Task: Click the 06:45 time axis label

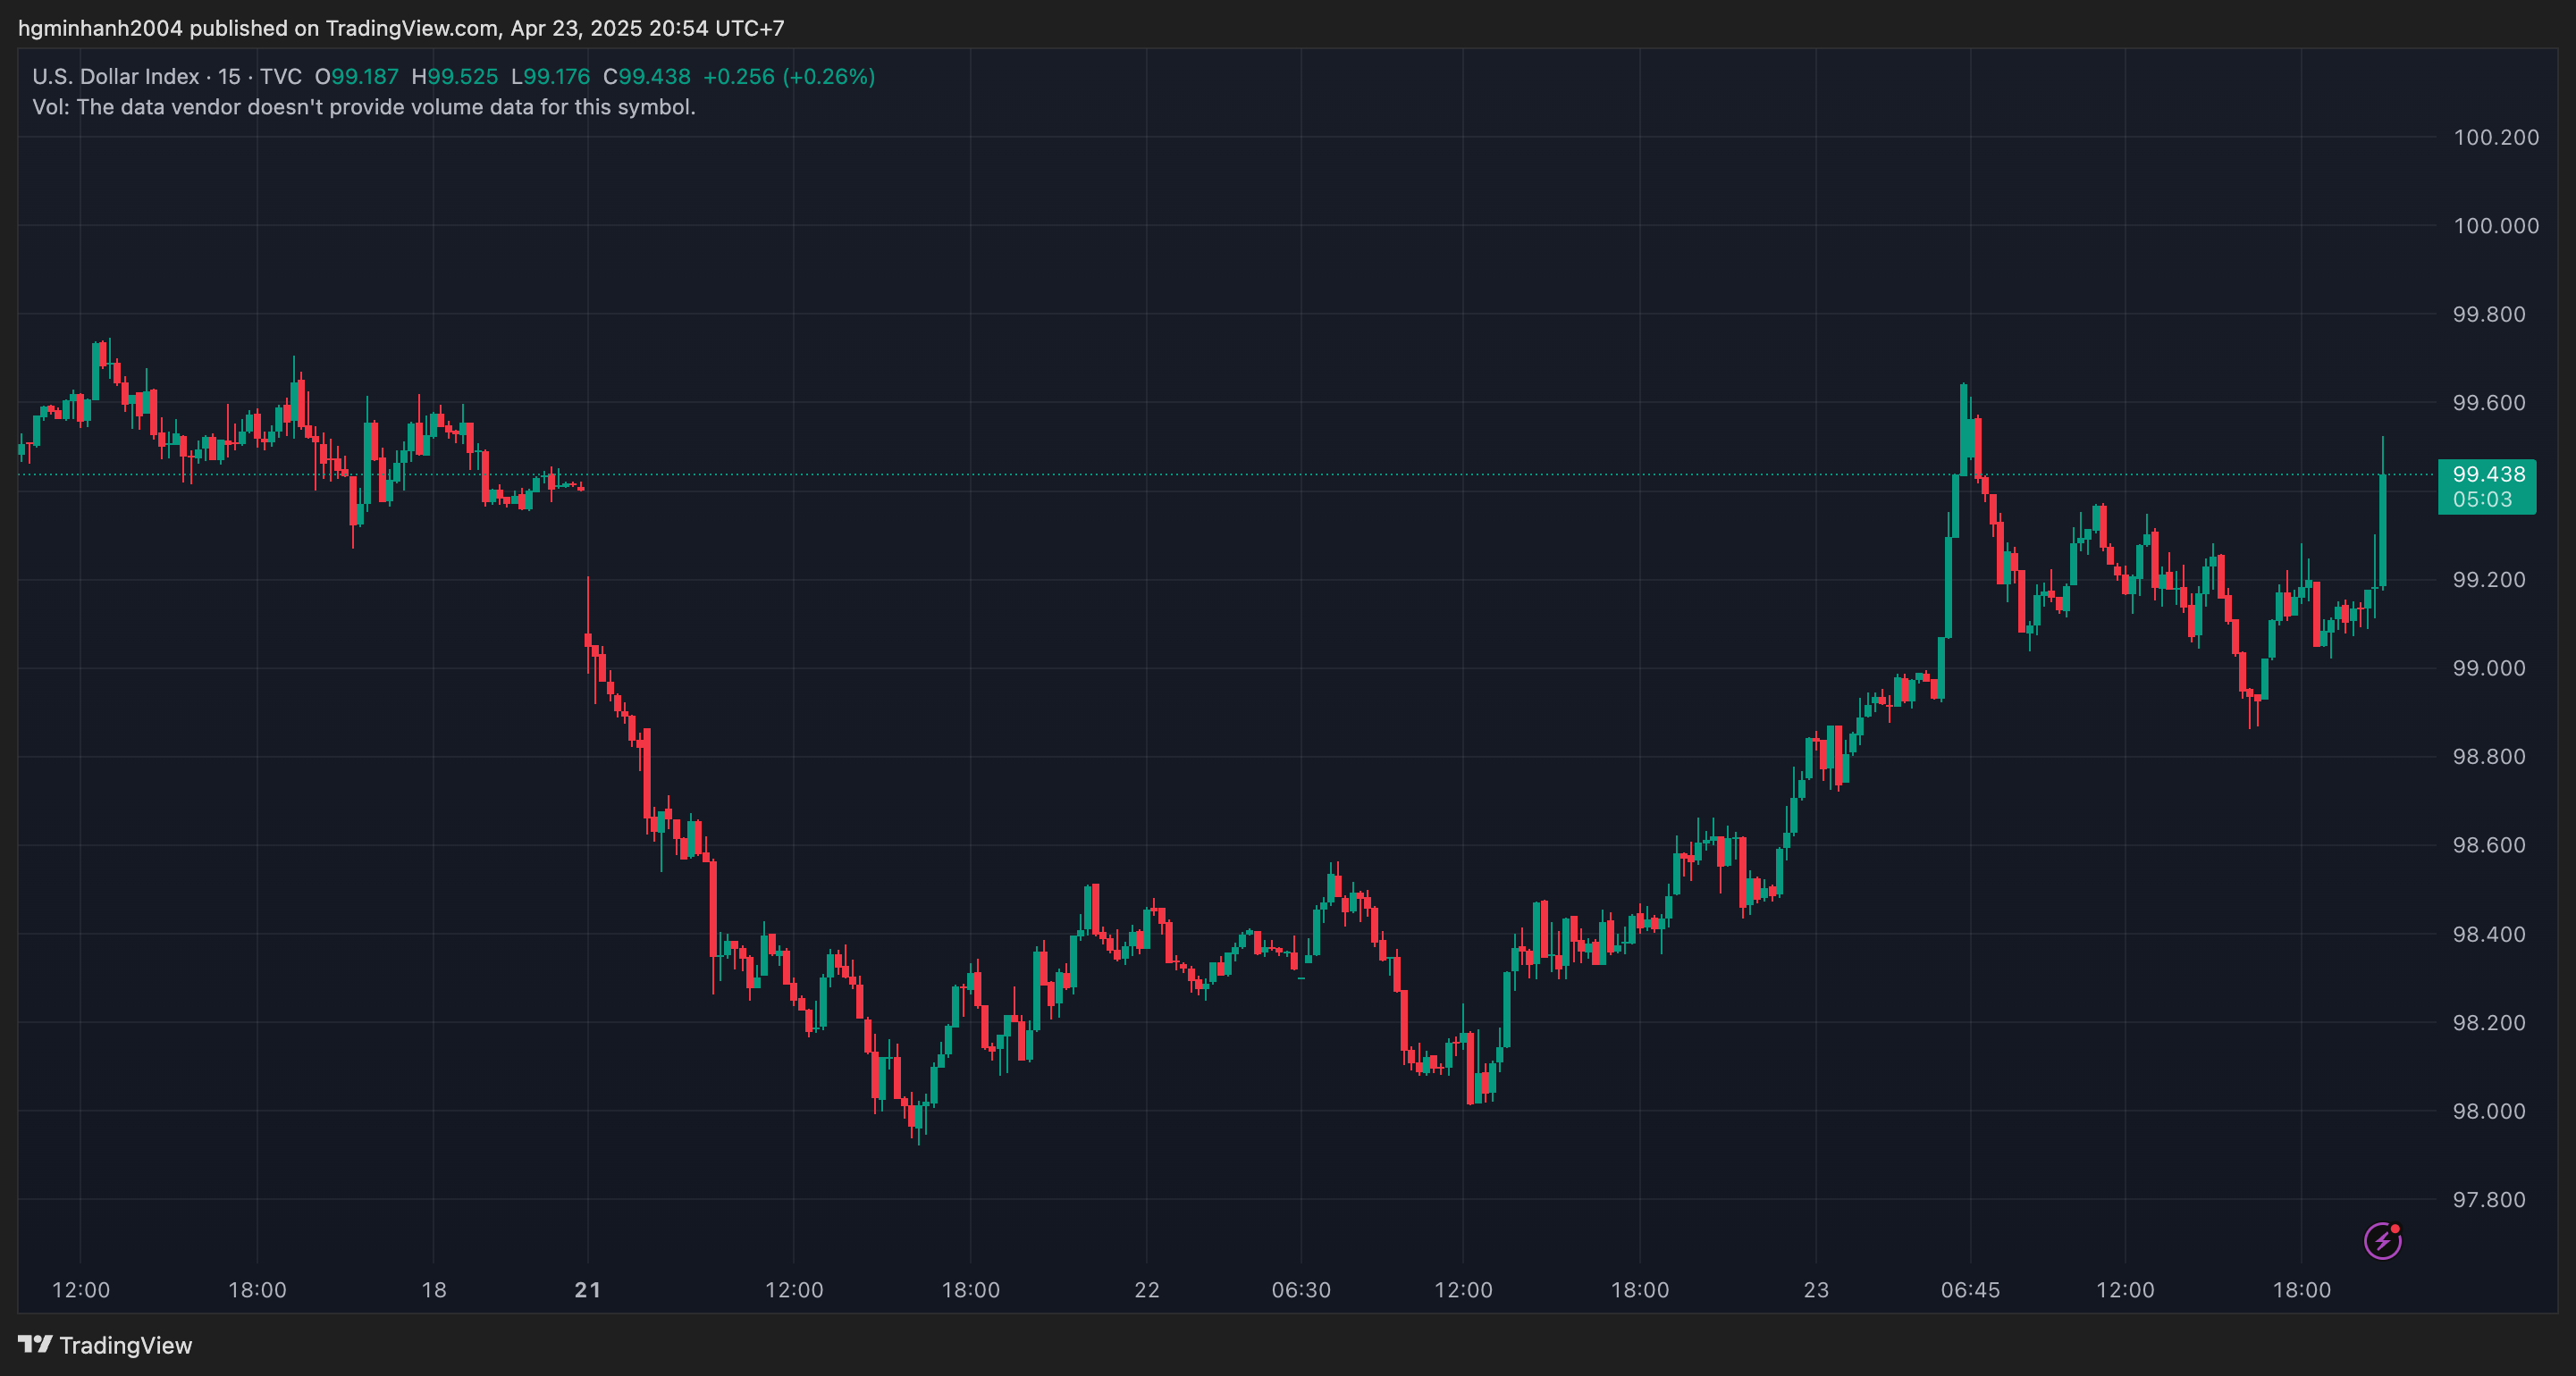Action: pos(1970,1290)
